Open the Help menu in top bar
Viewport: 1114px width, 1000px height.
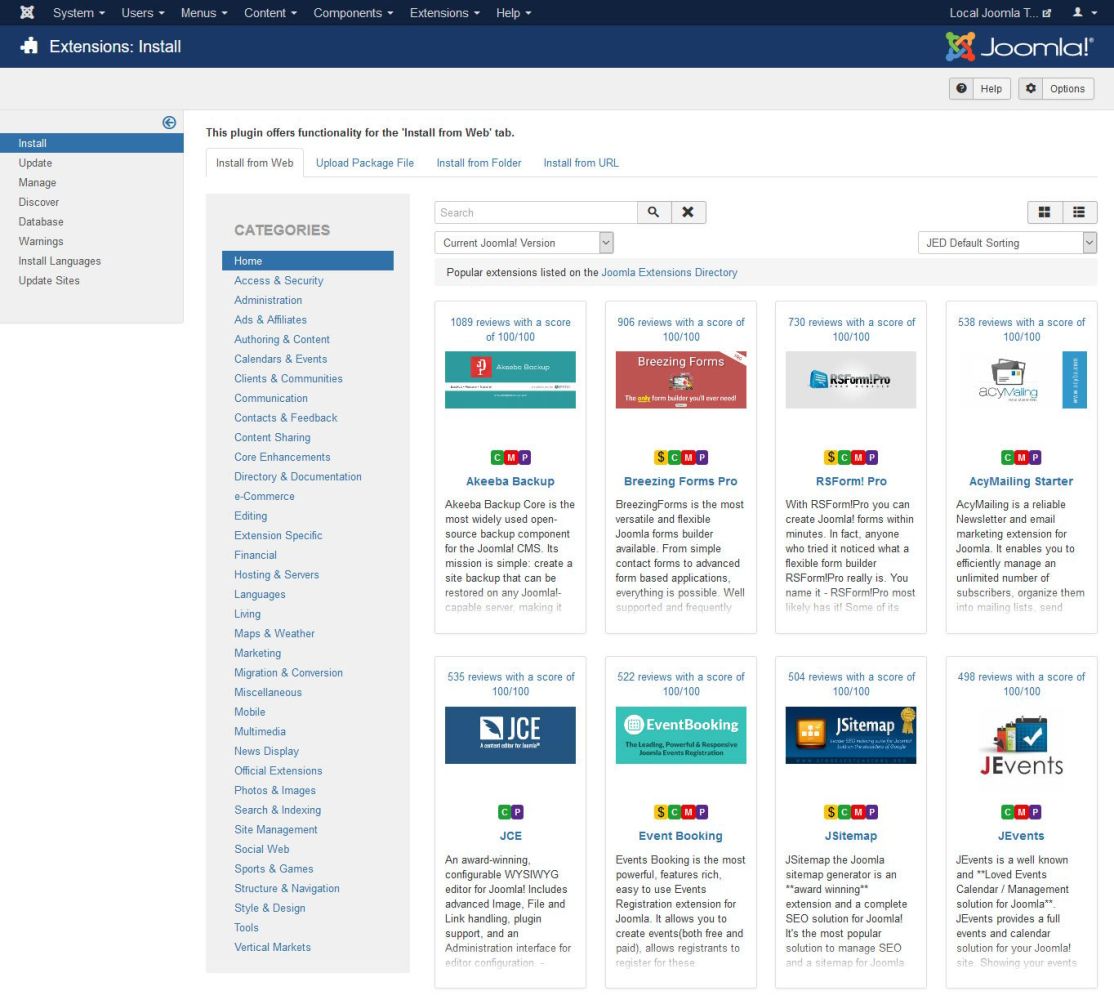[x=514, y=13]
